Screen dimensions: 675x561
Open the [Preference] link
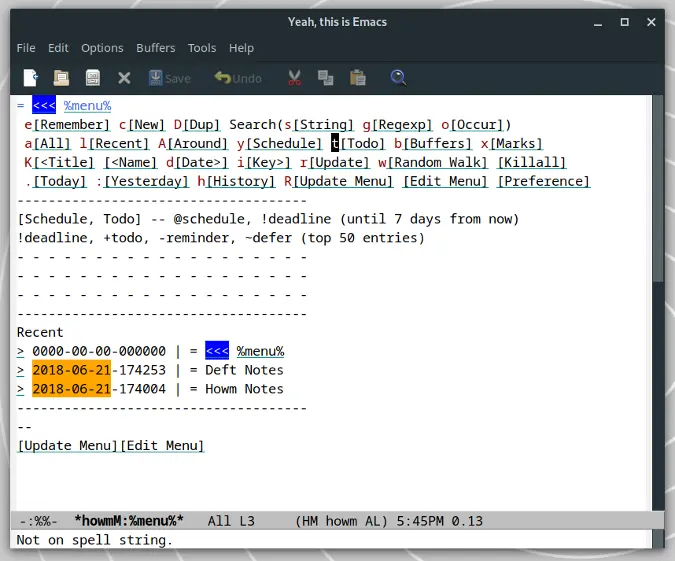pyautogui.click(x=543, y=181)
